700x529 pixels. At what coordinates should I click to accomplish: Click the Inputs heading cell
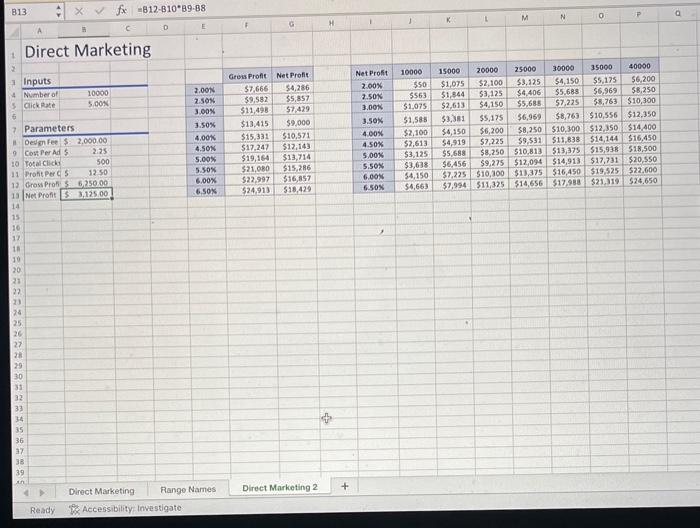[38, 81]
